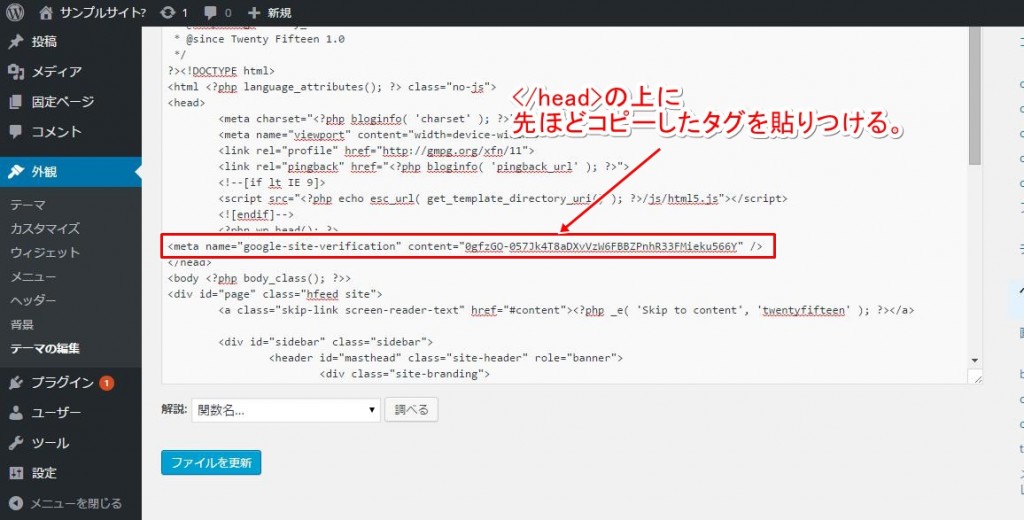Click the <!--[if lt IE 9]> line

coord(272,183)
